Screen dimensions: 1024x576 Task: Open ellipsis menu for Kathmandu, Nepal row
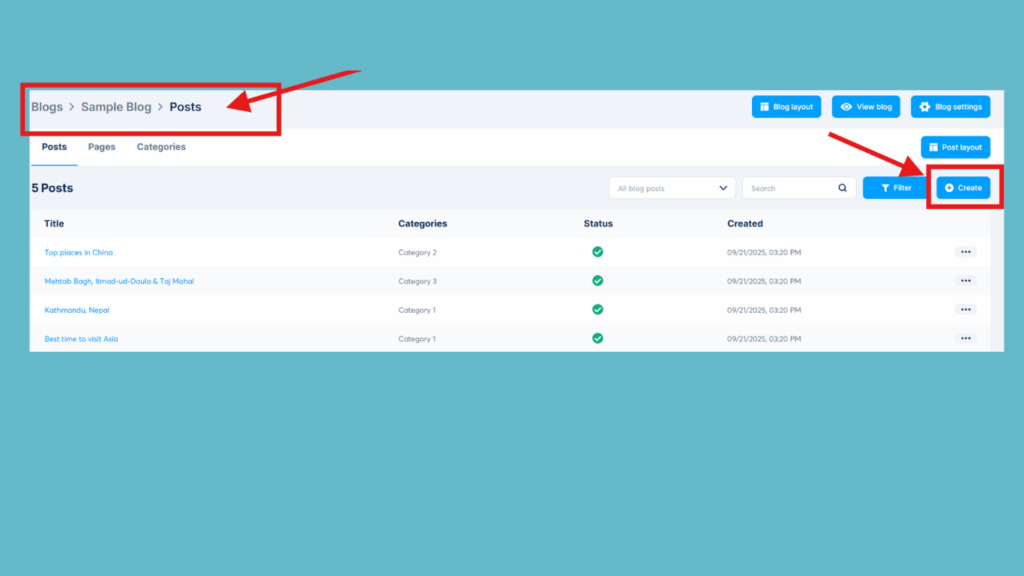[x=965, y=309]
